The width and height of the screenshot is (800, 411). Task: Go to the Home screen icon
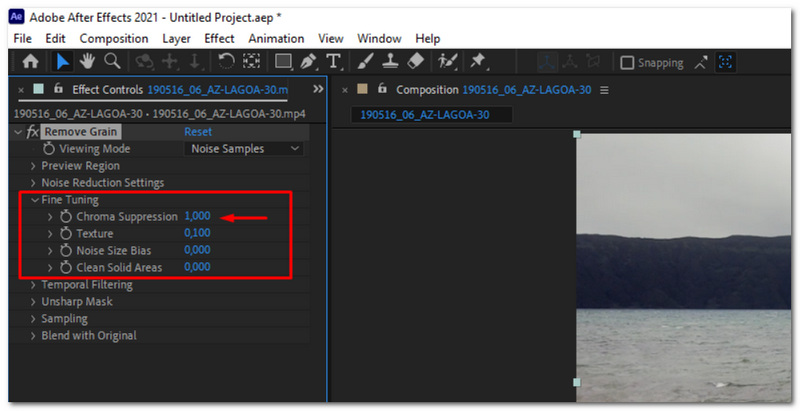click(30, 62)
